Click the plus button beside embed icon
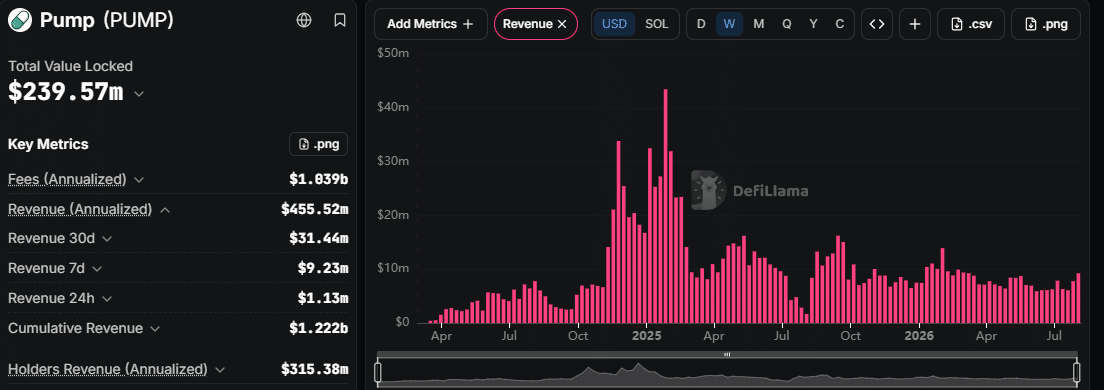This screenshot has width=1104, height=390. (x=915, y=24)
